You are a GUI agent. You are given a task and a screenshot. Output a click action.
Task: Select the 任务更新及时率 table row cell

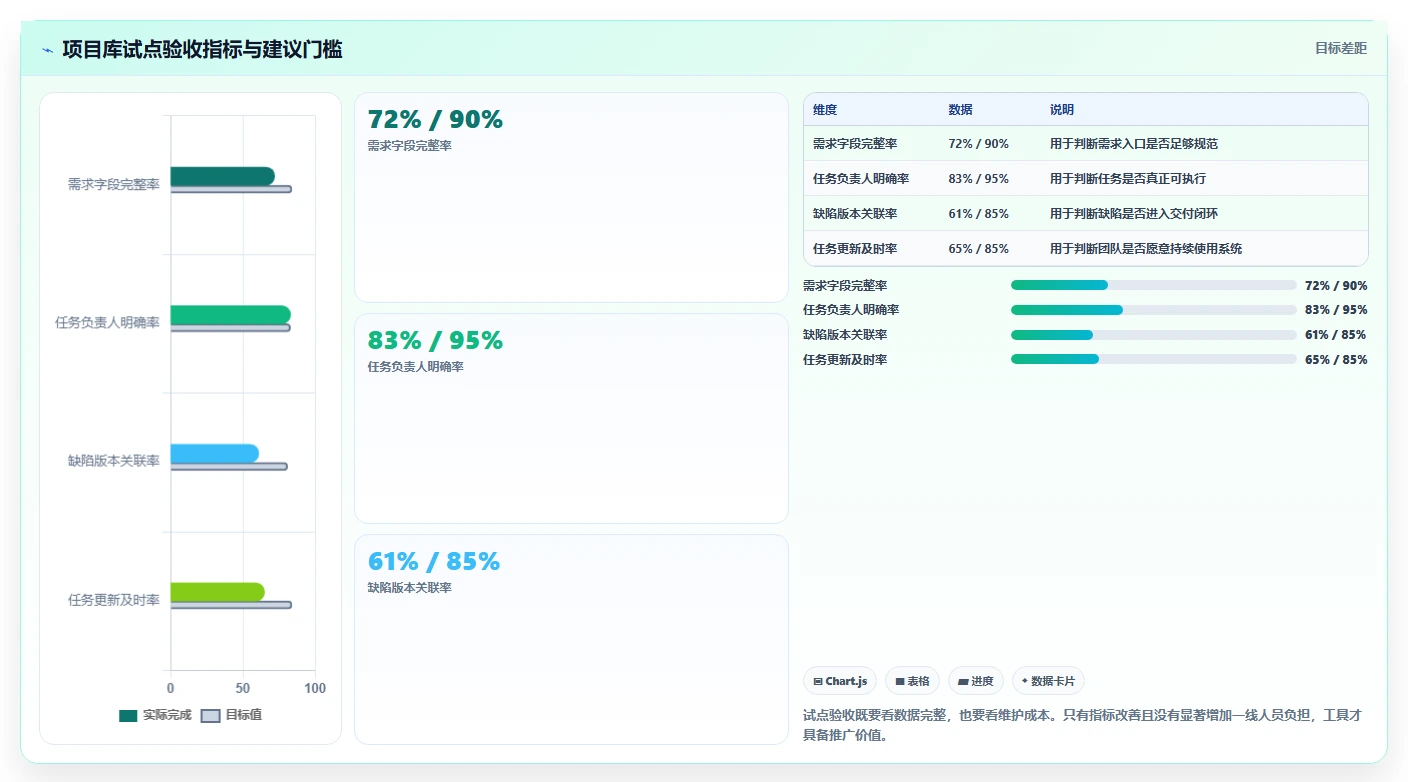(871, 249)
